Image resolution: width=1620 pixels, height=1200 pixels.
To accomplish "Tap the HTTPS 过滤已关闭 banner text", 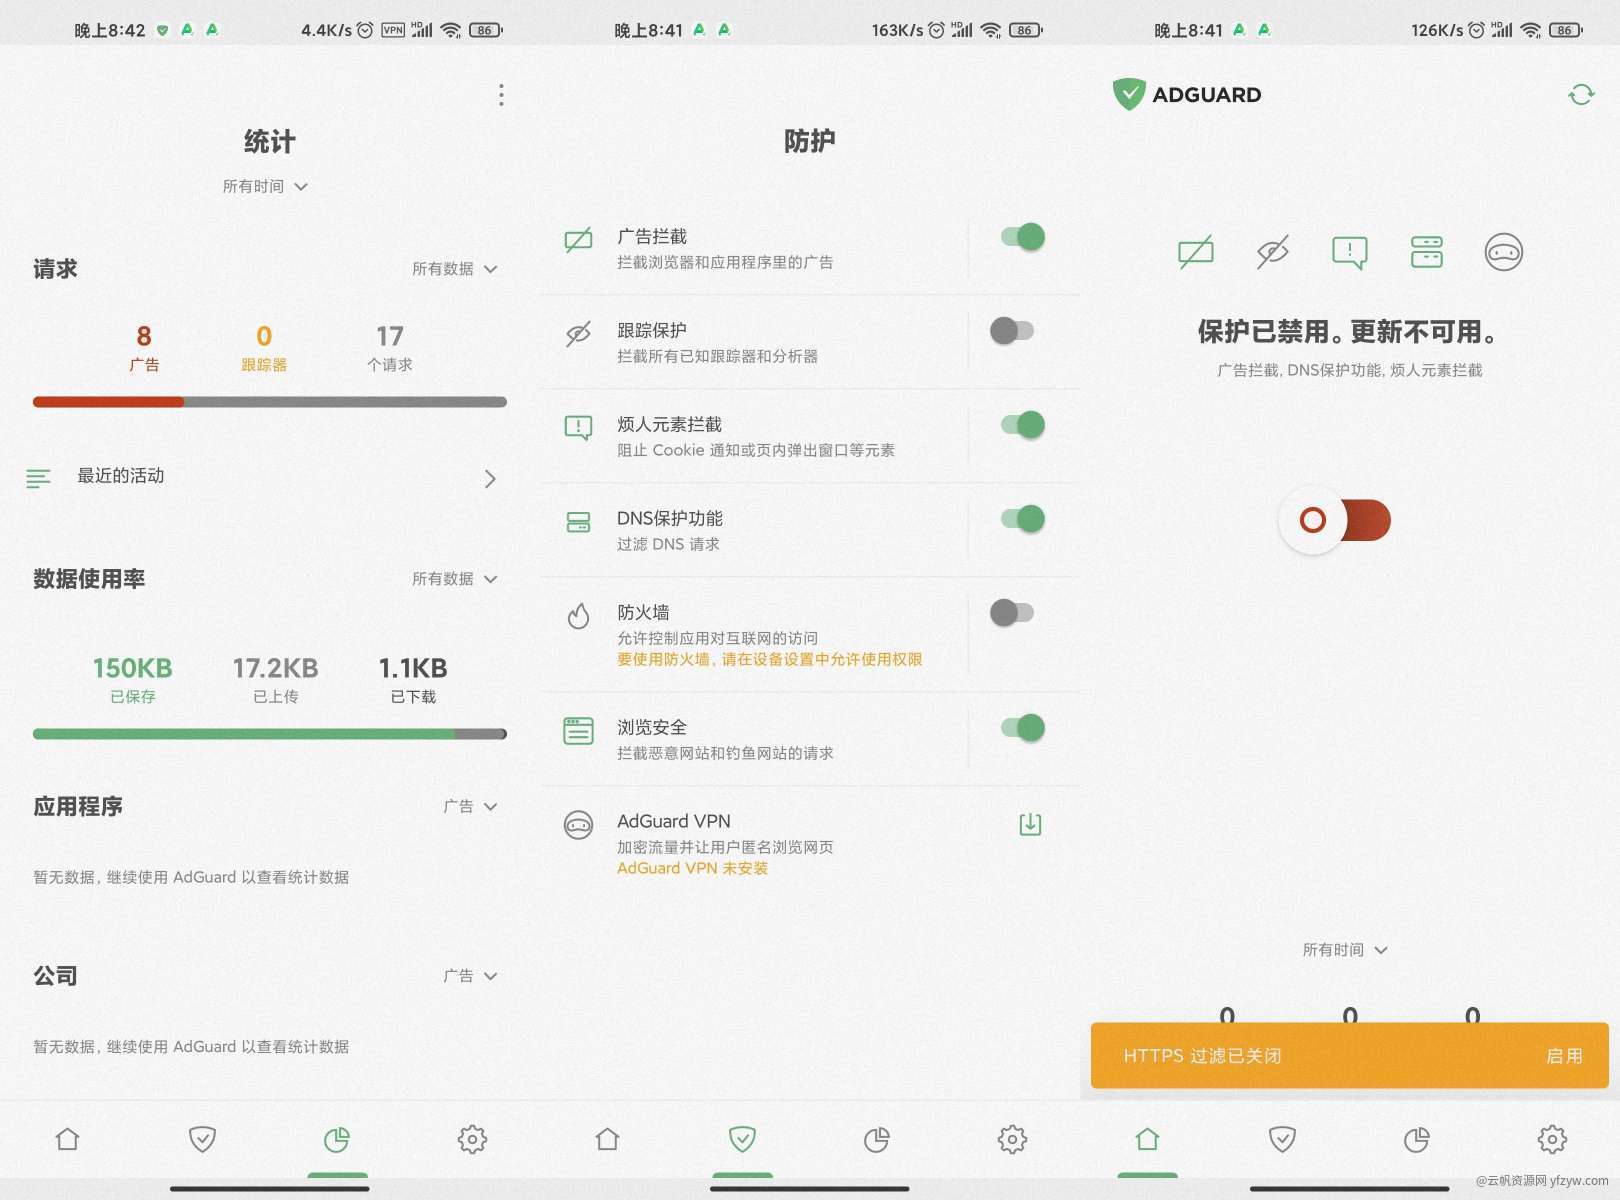I will 1202,1056.
